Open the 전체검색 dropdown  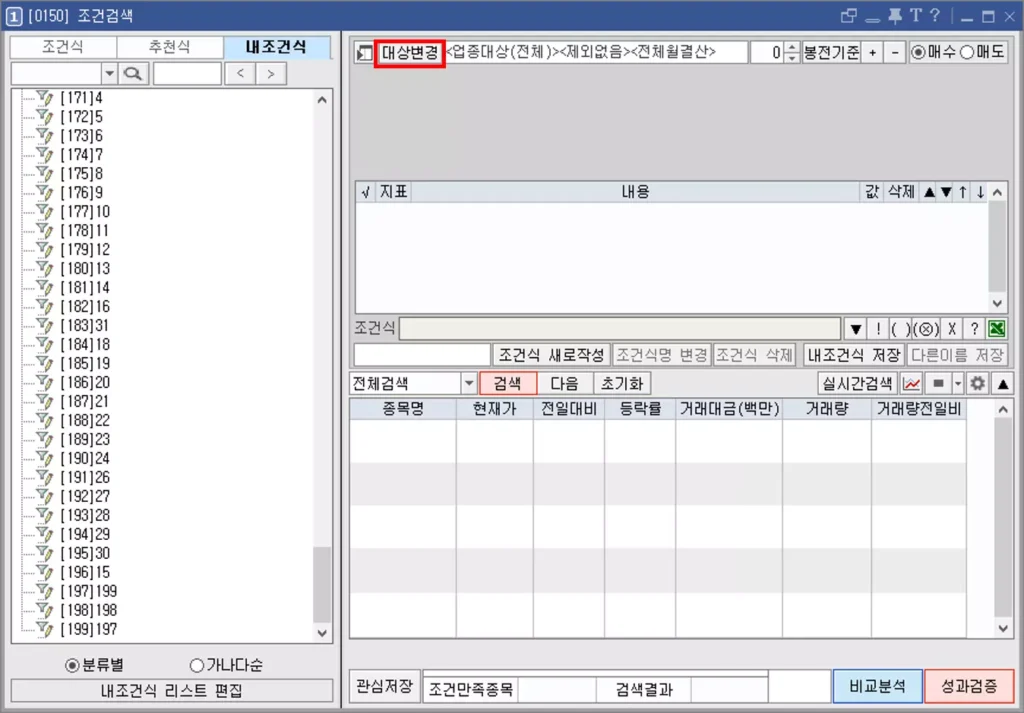[469, 383]
